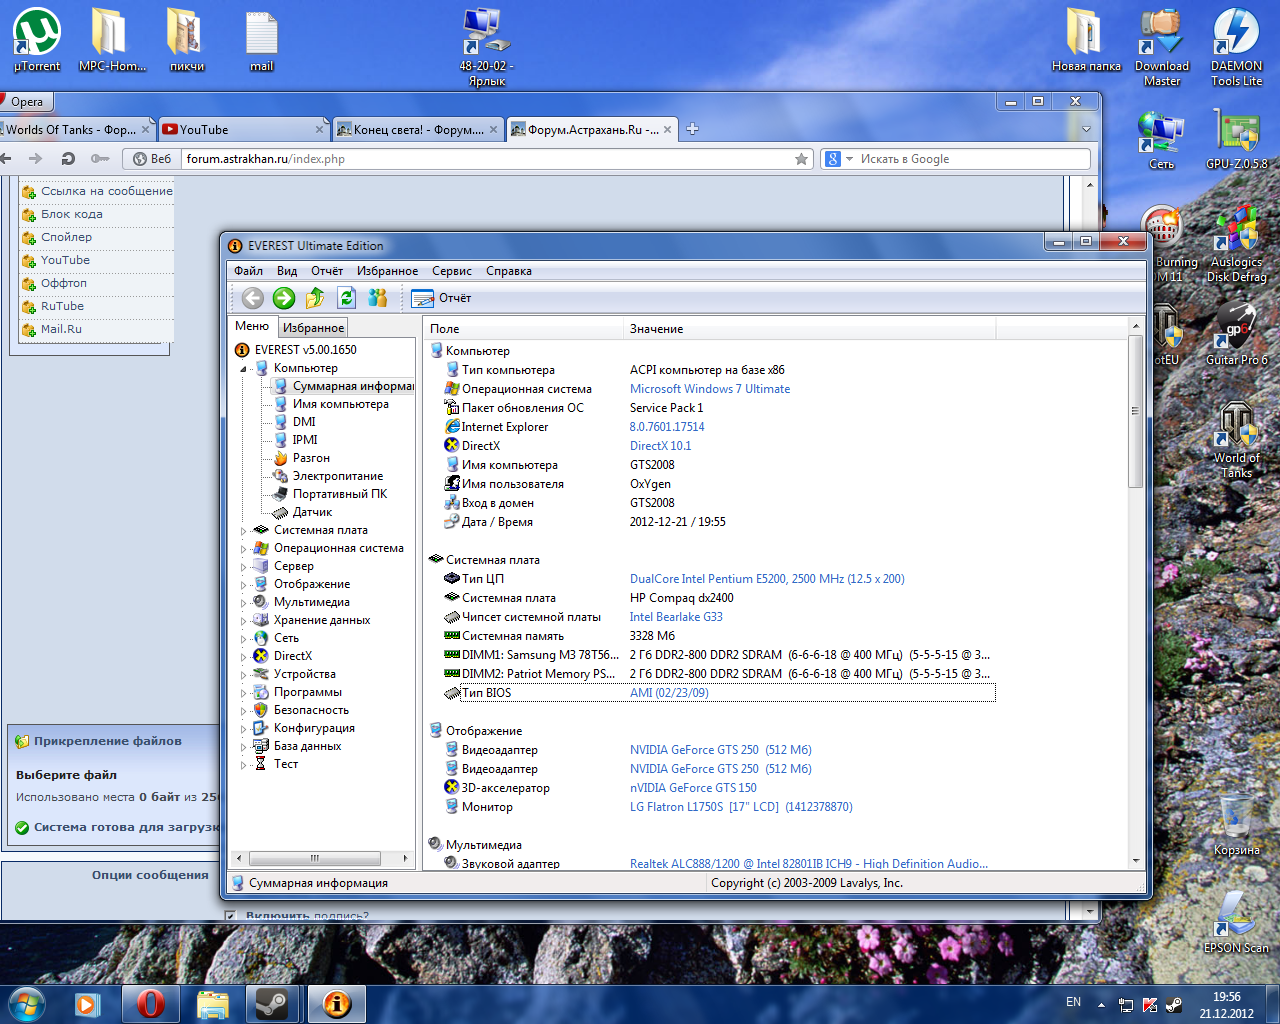This screenshot has height=1024, width=1280.
Task: Click the Opera taskbar icon
Action: point(151,1003)
